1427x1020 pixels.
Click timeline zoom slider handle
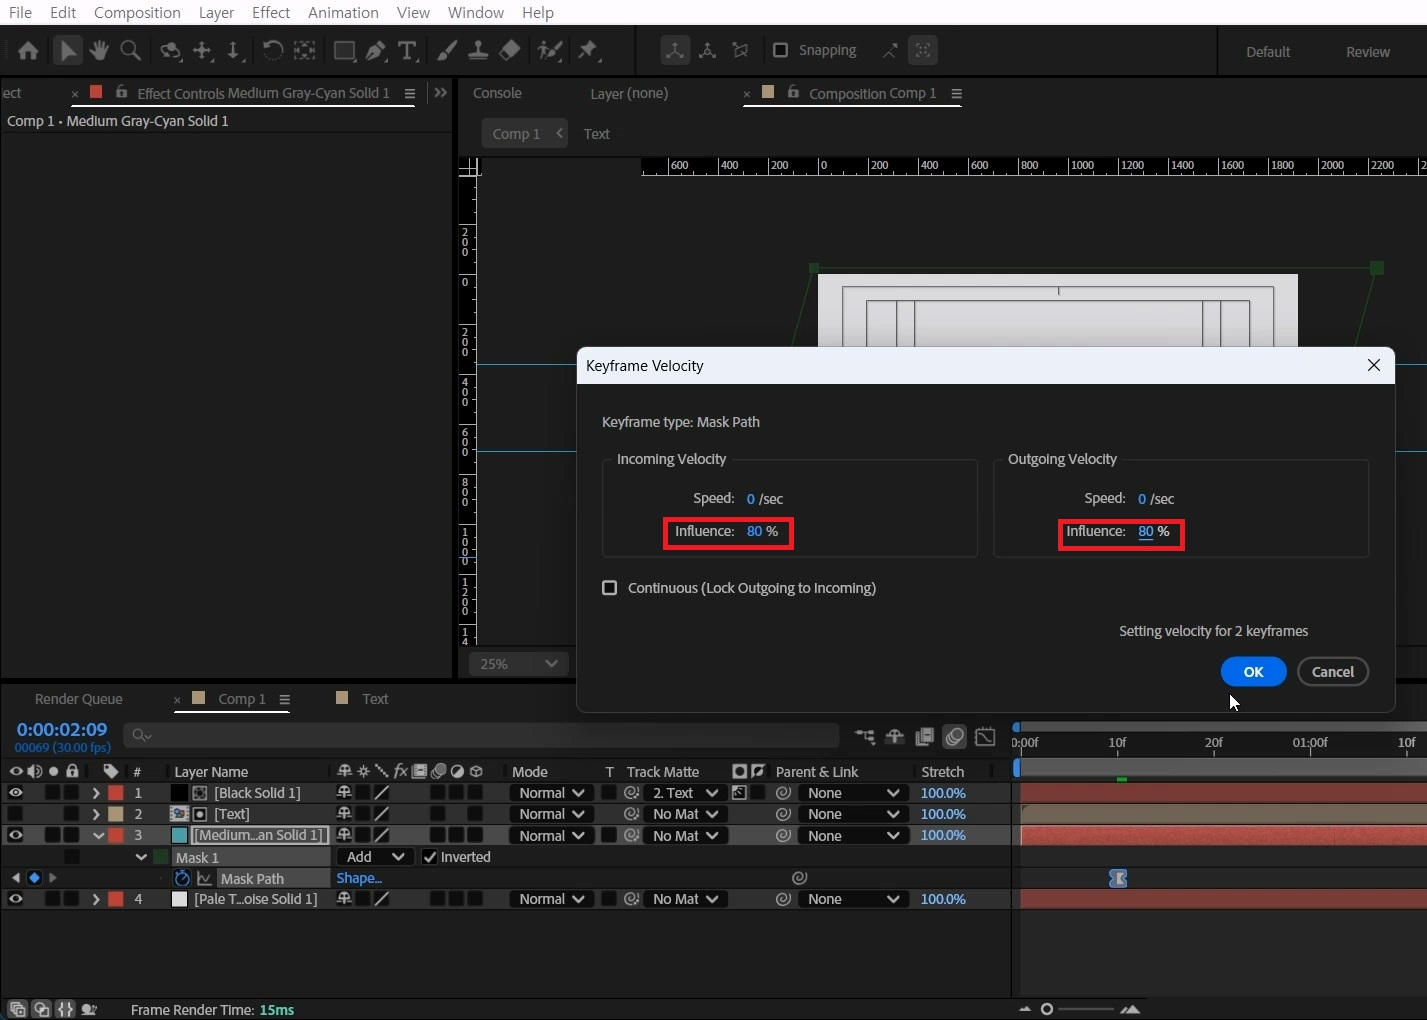(x=1047, y=1009)
